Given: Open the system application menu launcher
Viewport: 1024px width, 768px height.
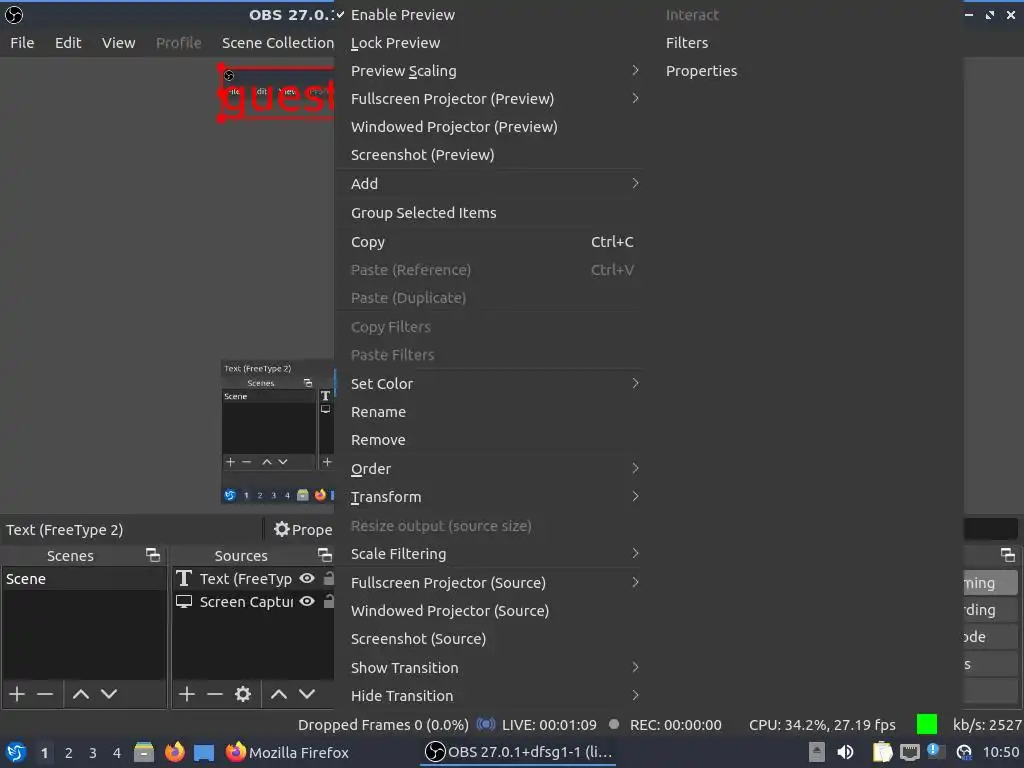Looking at the screenshot, I should (15, 752).
